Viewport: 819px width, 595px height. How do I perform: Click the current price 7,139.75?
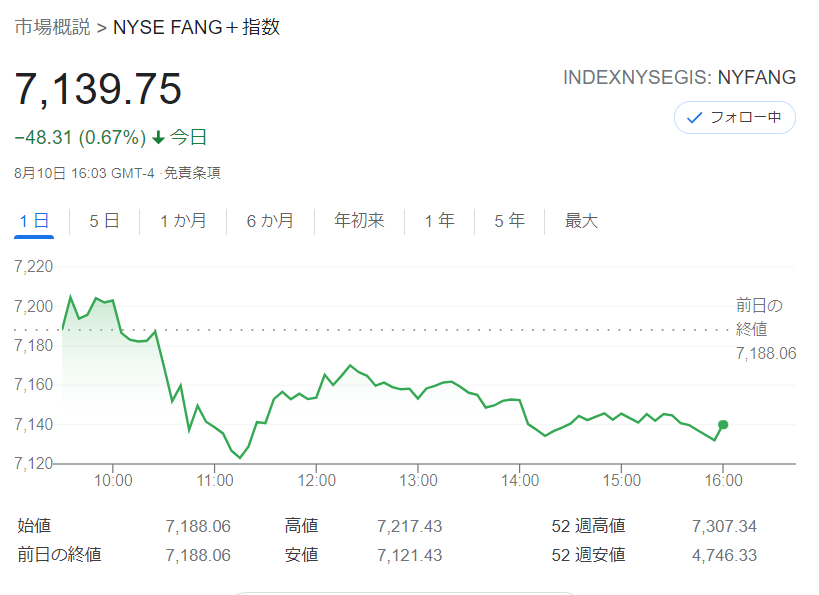[x=98, y=89]
